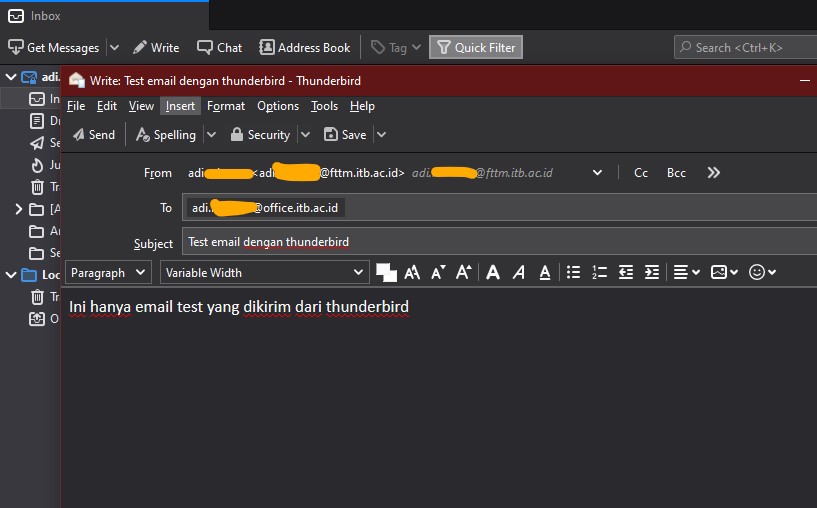Expand the From identity dropdown
This screenshot has width=817, height=508.
coord(597,172)
